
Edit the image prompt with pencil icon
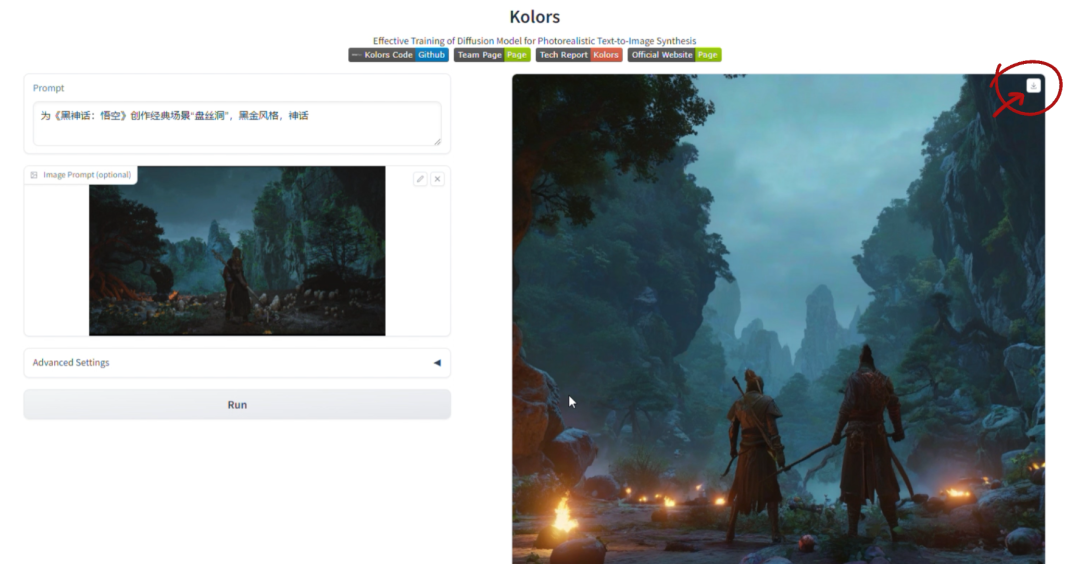(420, 179)
